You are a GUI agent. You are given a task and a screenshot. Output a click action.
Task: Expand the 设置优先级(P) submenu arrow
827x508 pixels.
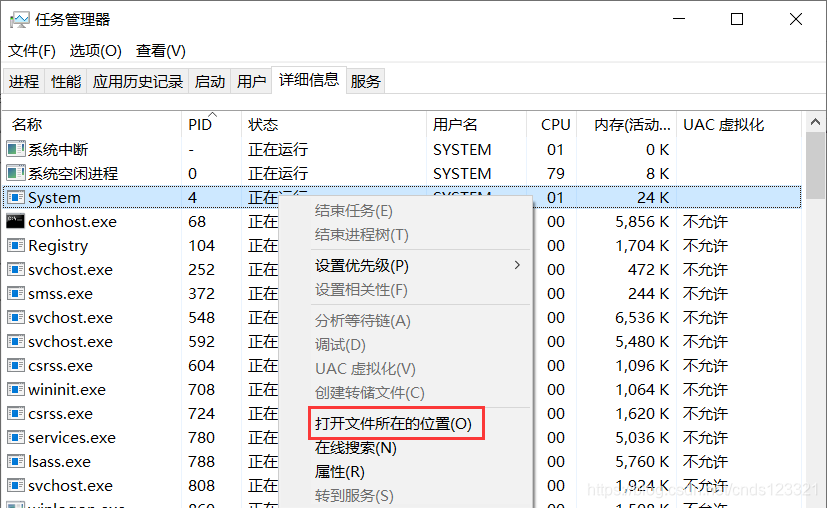coord(517,265)
